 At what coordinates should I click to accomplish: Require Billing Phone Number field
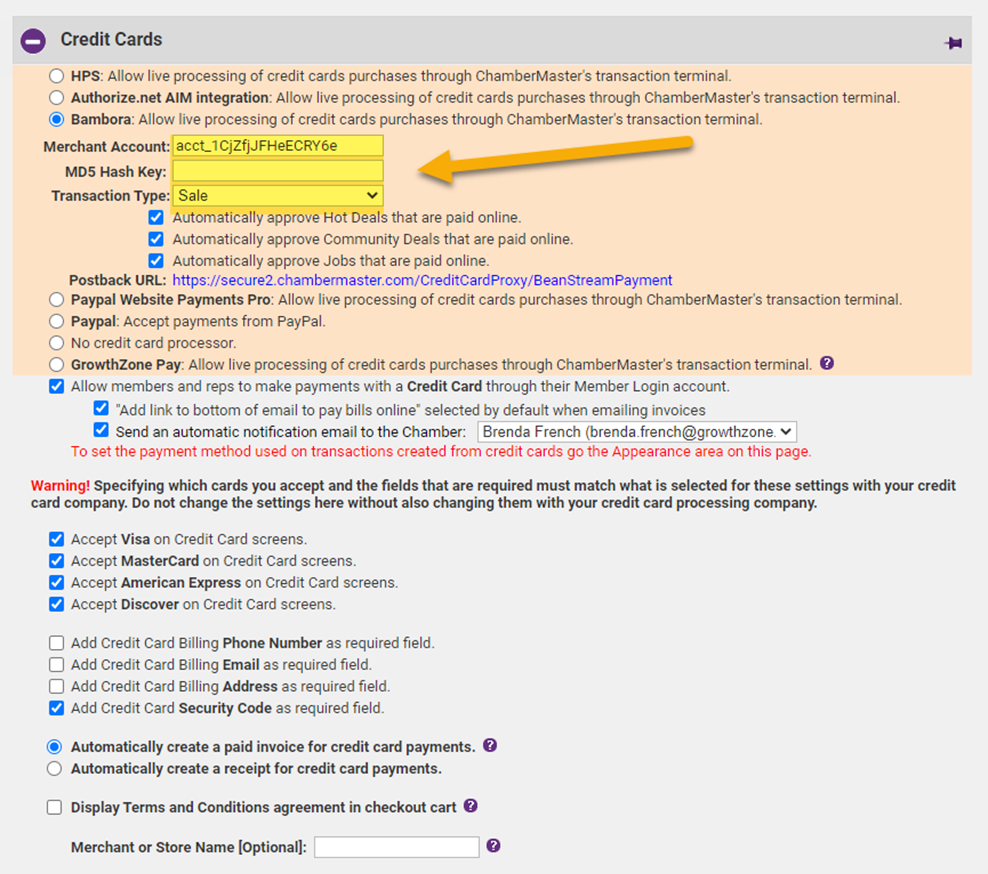tap(57, 643)
